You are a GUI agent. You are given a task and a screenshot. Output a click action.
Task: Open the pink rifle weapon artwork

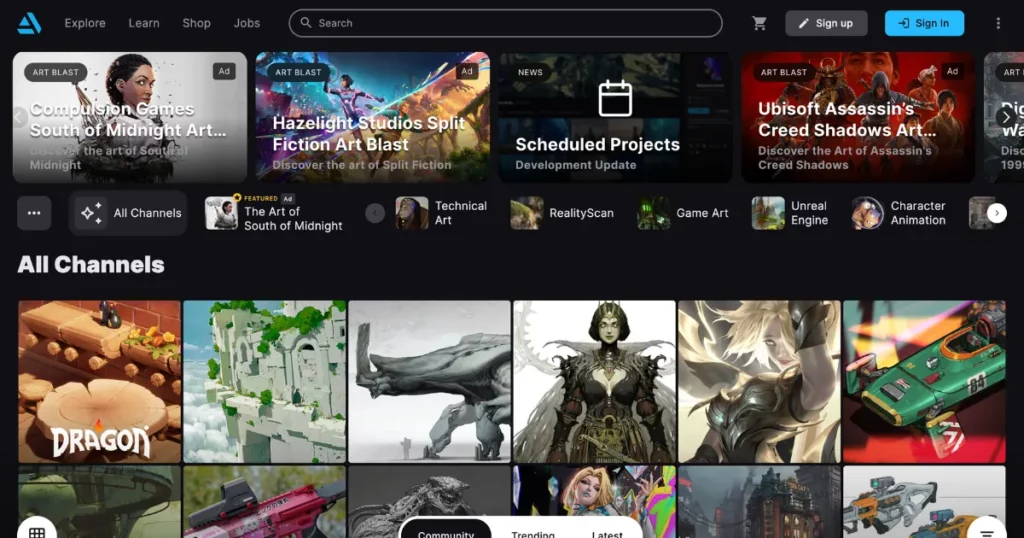[x=264, y=501]
